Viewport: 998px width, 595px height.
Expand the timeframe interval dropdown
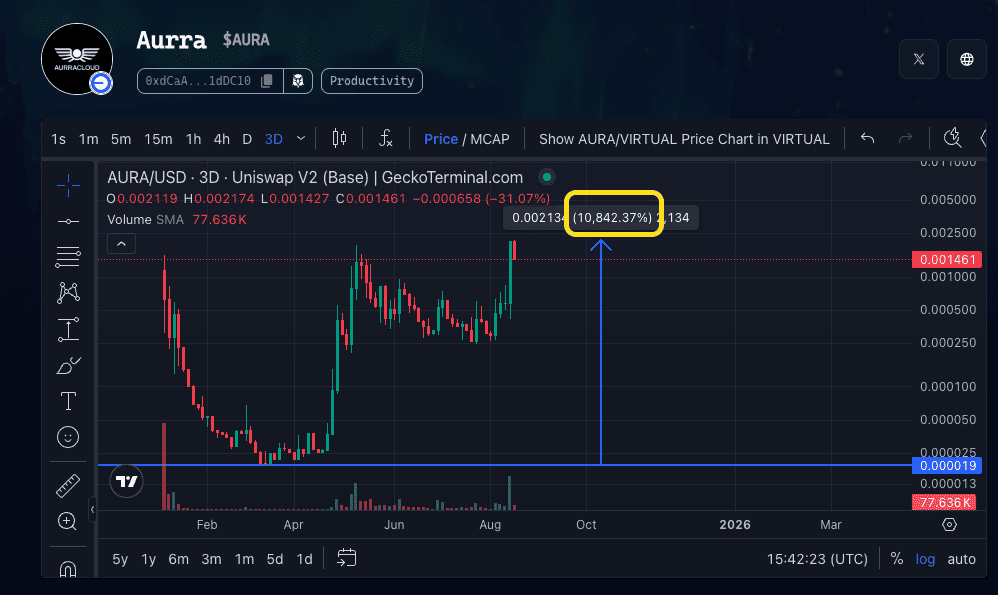point(302,139)
